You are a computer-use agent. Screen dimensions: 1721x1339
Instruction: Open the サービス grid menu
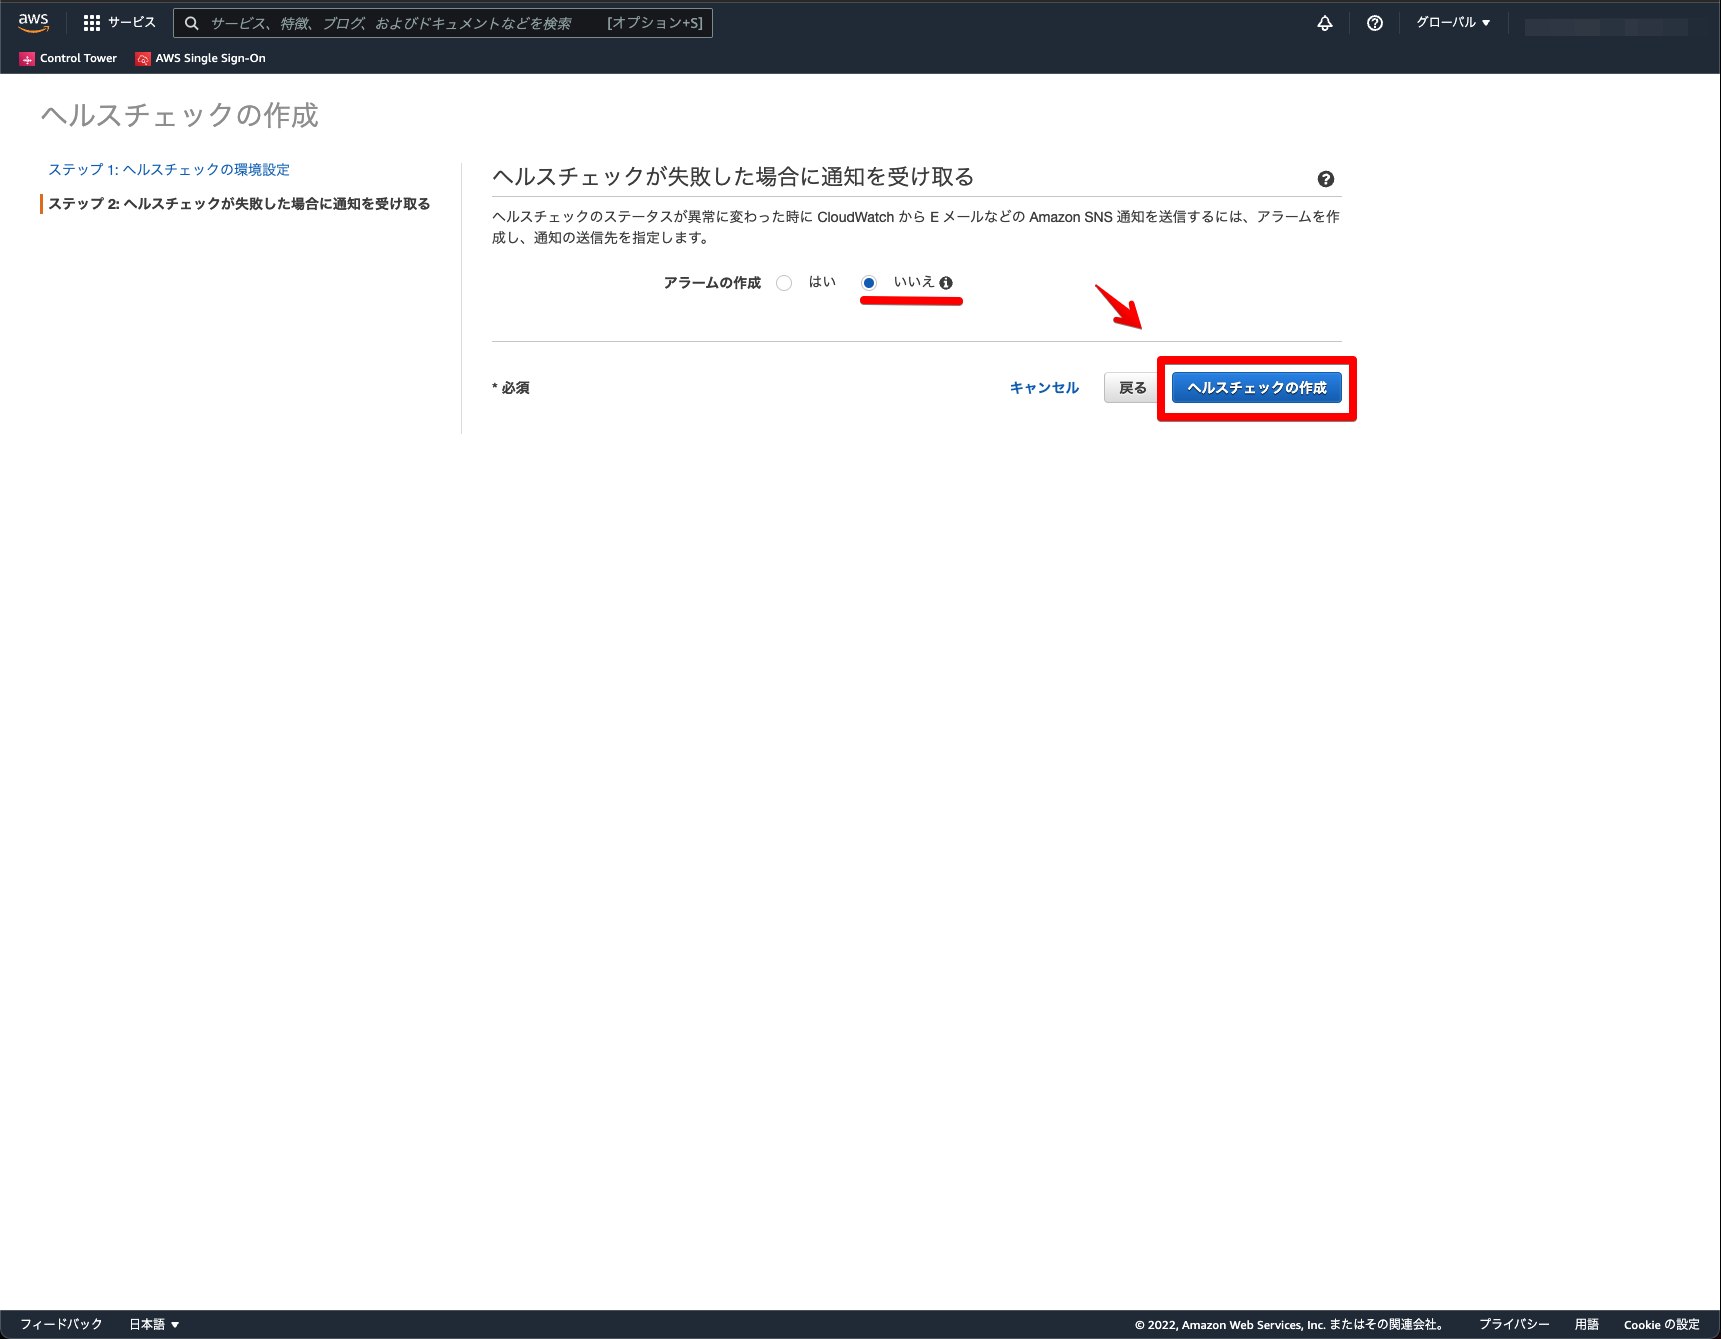coord(119,22)
